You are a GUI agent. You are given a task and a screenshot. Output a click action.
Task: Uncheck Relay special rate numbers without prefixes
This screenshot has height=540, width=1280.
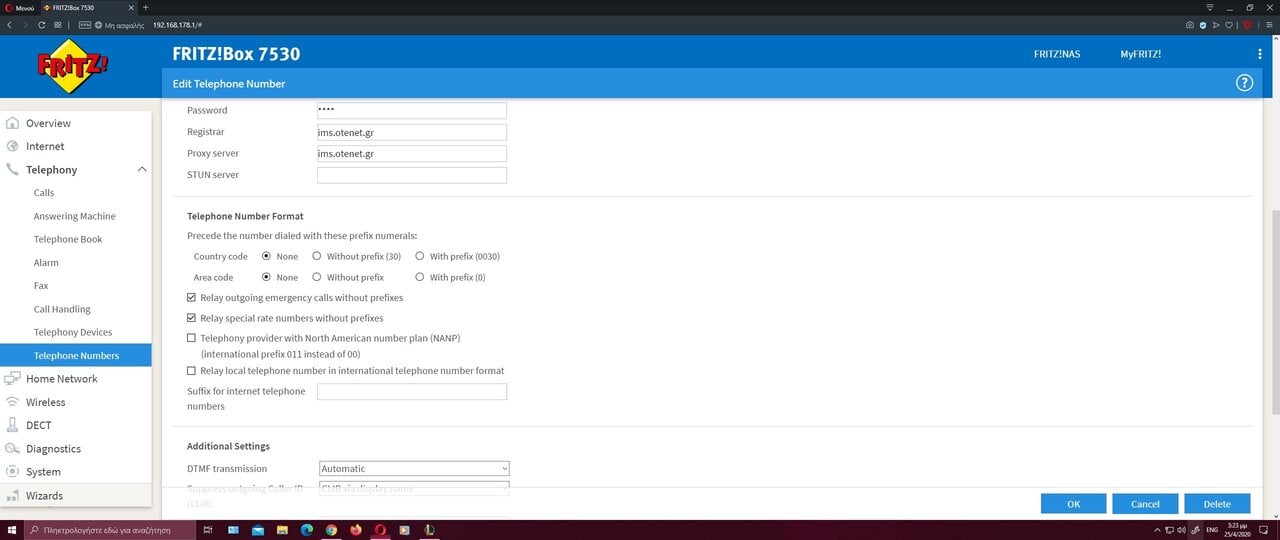point(192,318)
